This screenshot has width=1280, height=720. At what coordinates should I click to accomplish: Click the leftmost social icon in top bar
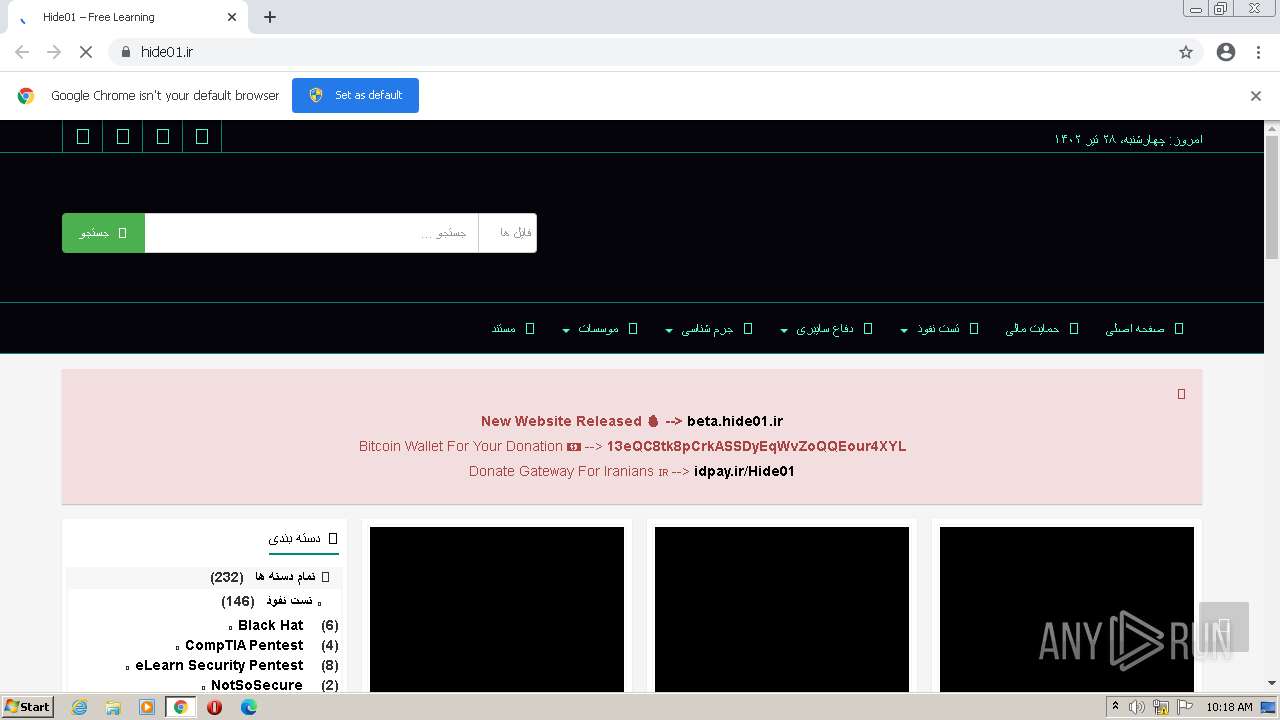83,136
